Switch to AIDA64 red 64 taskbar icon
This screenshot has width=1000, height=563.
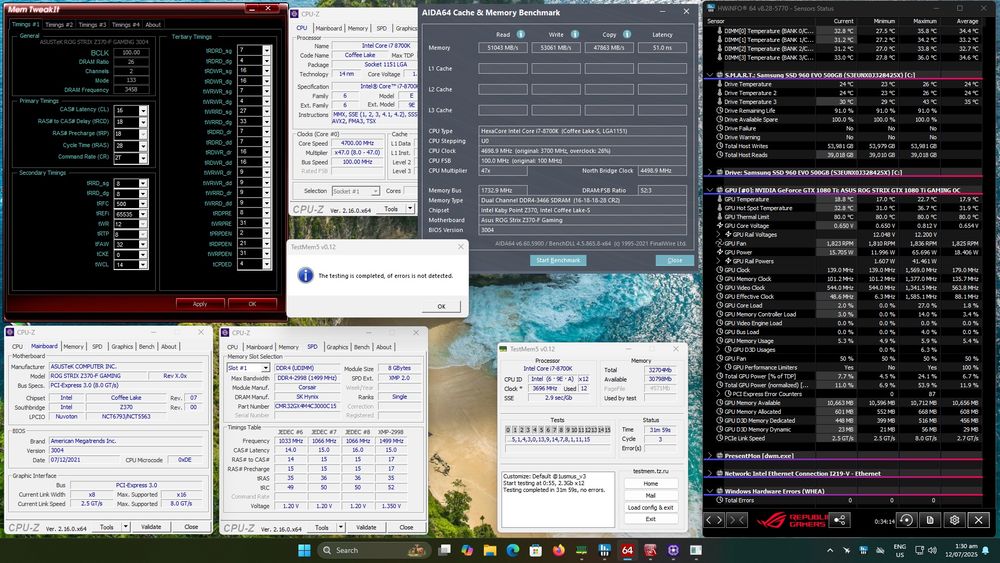pyautogui.click(x=628, y=550)
